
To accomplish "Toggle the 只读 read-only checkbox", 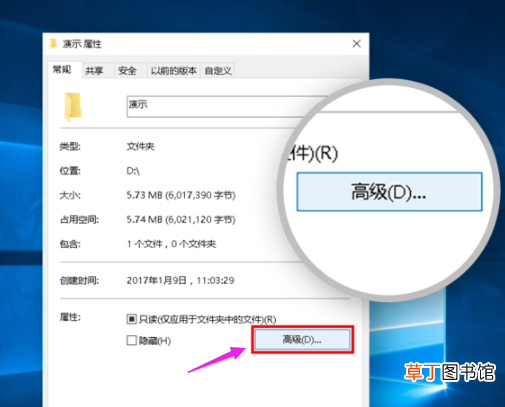I will pos(132,319).
